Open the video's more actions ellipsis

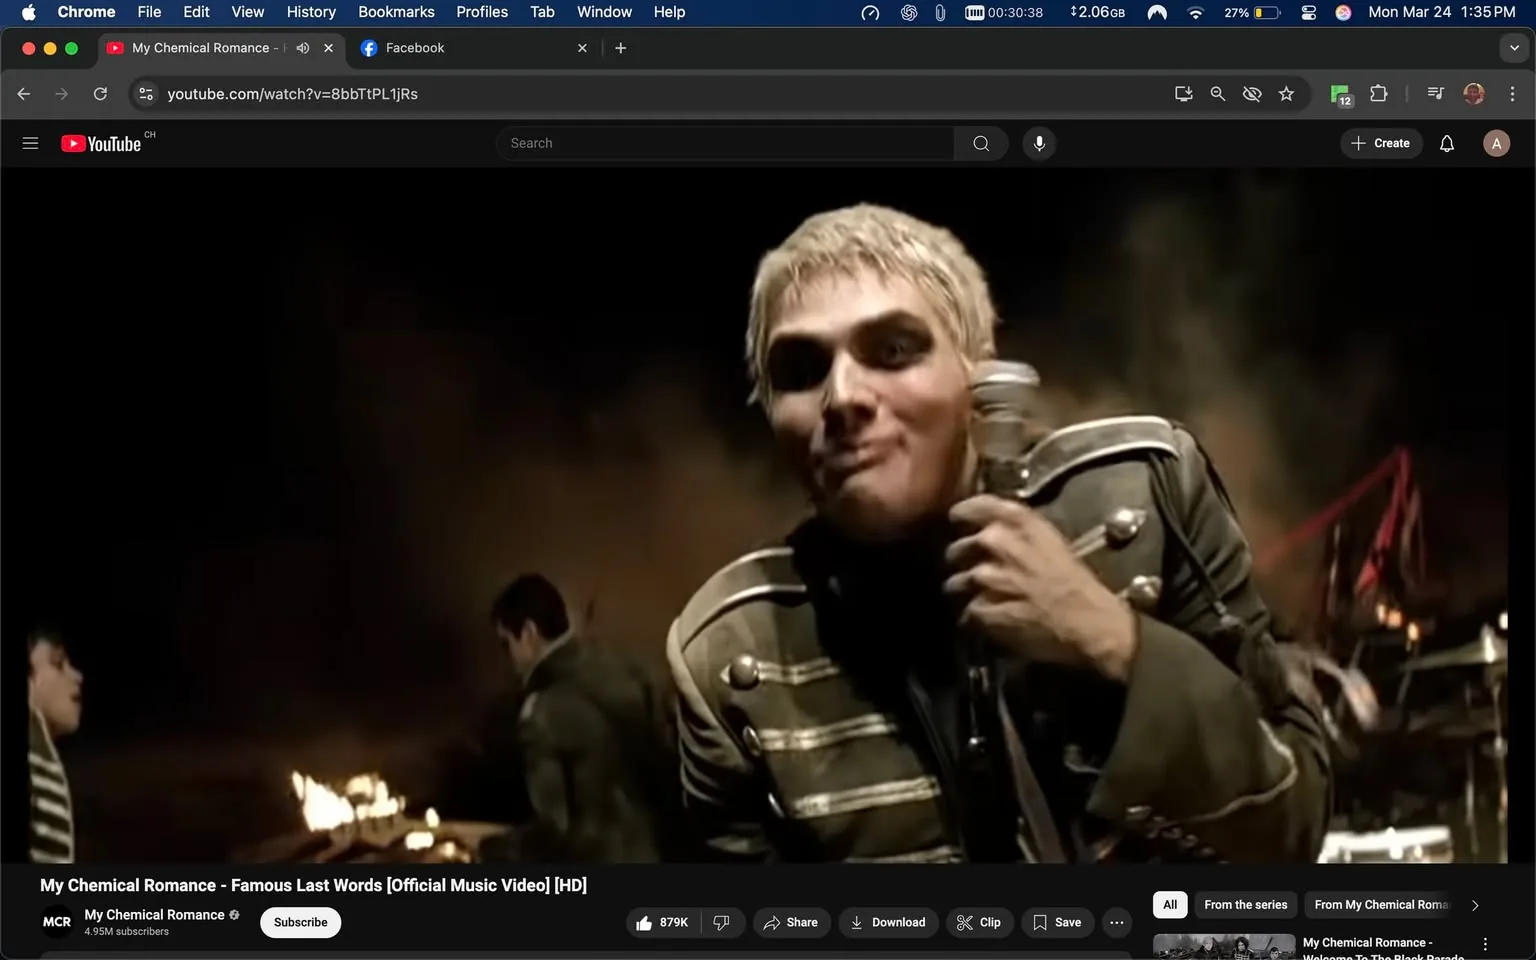tap(1116, 922)
